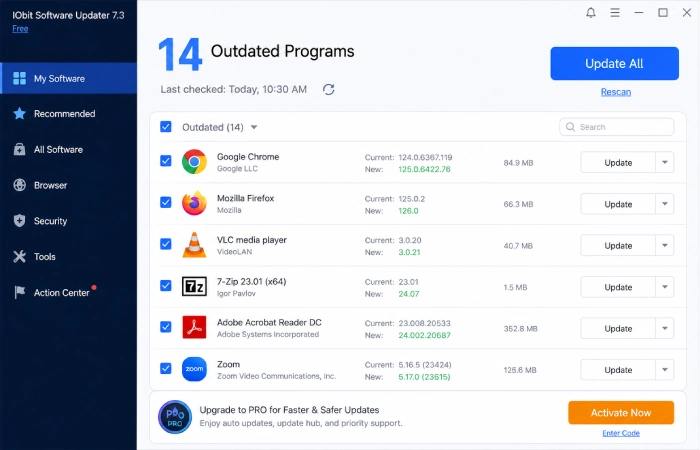Open update options arrow for VLC media player
Image resolution: width=700 pixels, height=450 pixels.
(x=665, y=245)
